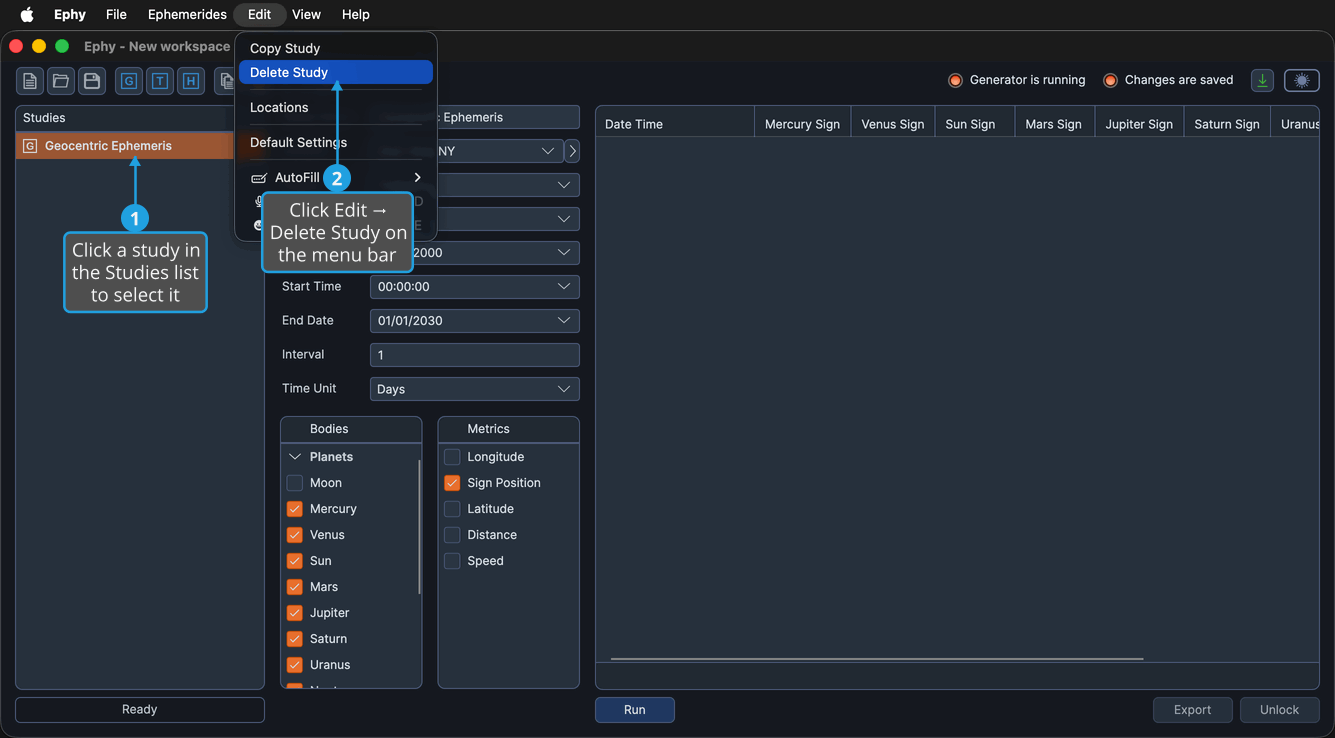
Task: Disable the Sign Position metric checkbox
Action: coord(452,483)
